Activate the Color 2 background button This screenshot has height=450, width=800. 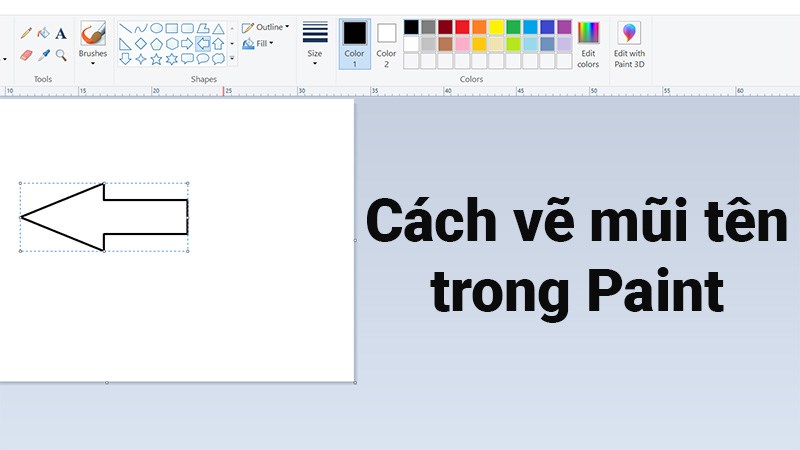(x=386, y=44)
